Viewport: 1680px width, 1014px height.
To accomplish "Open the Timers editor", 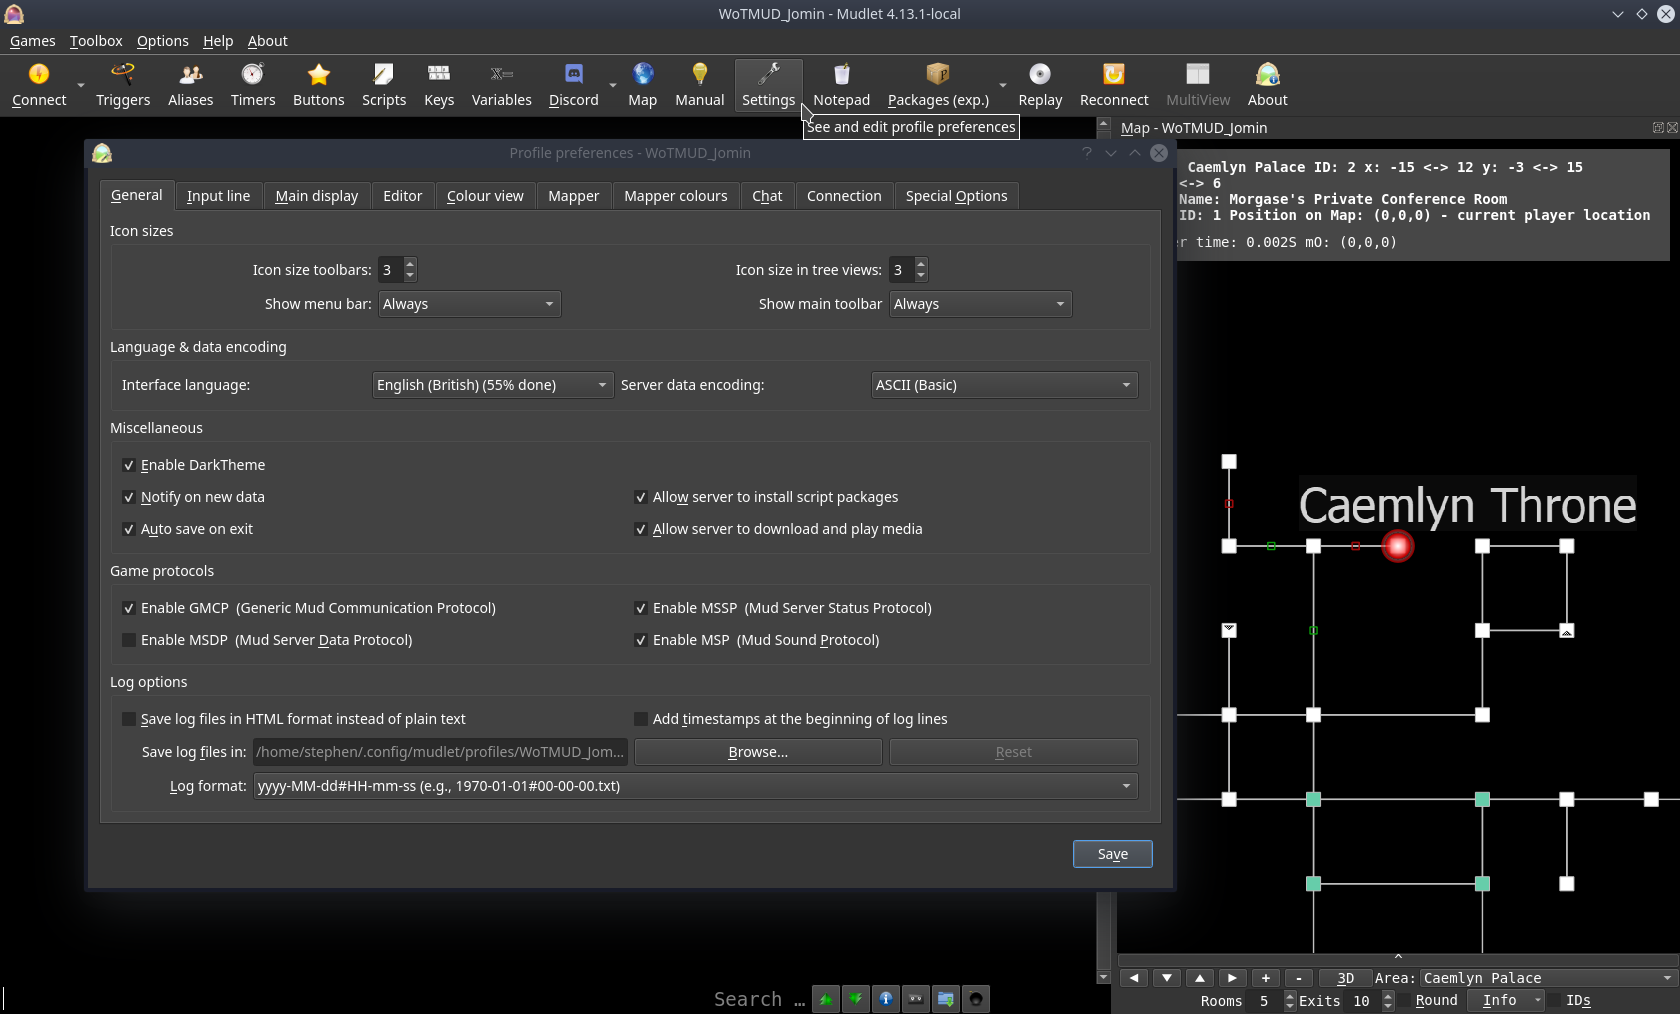I will pos(253,85).
